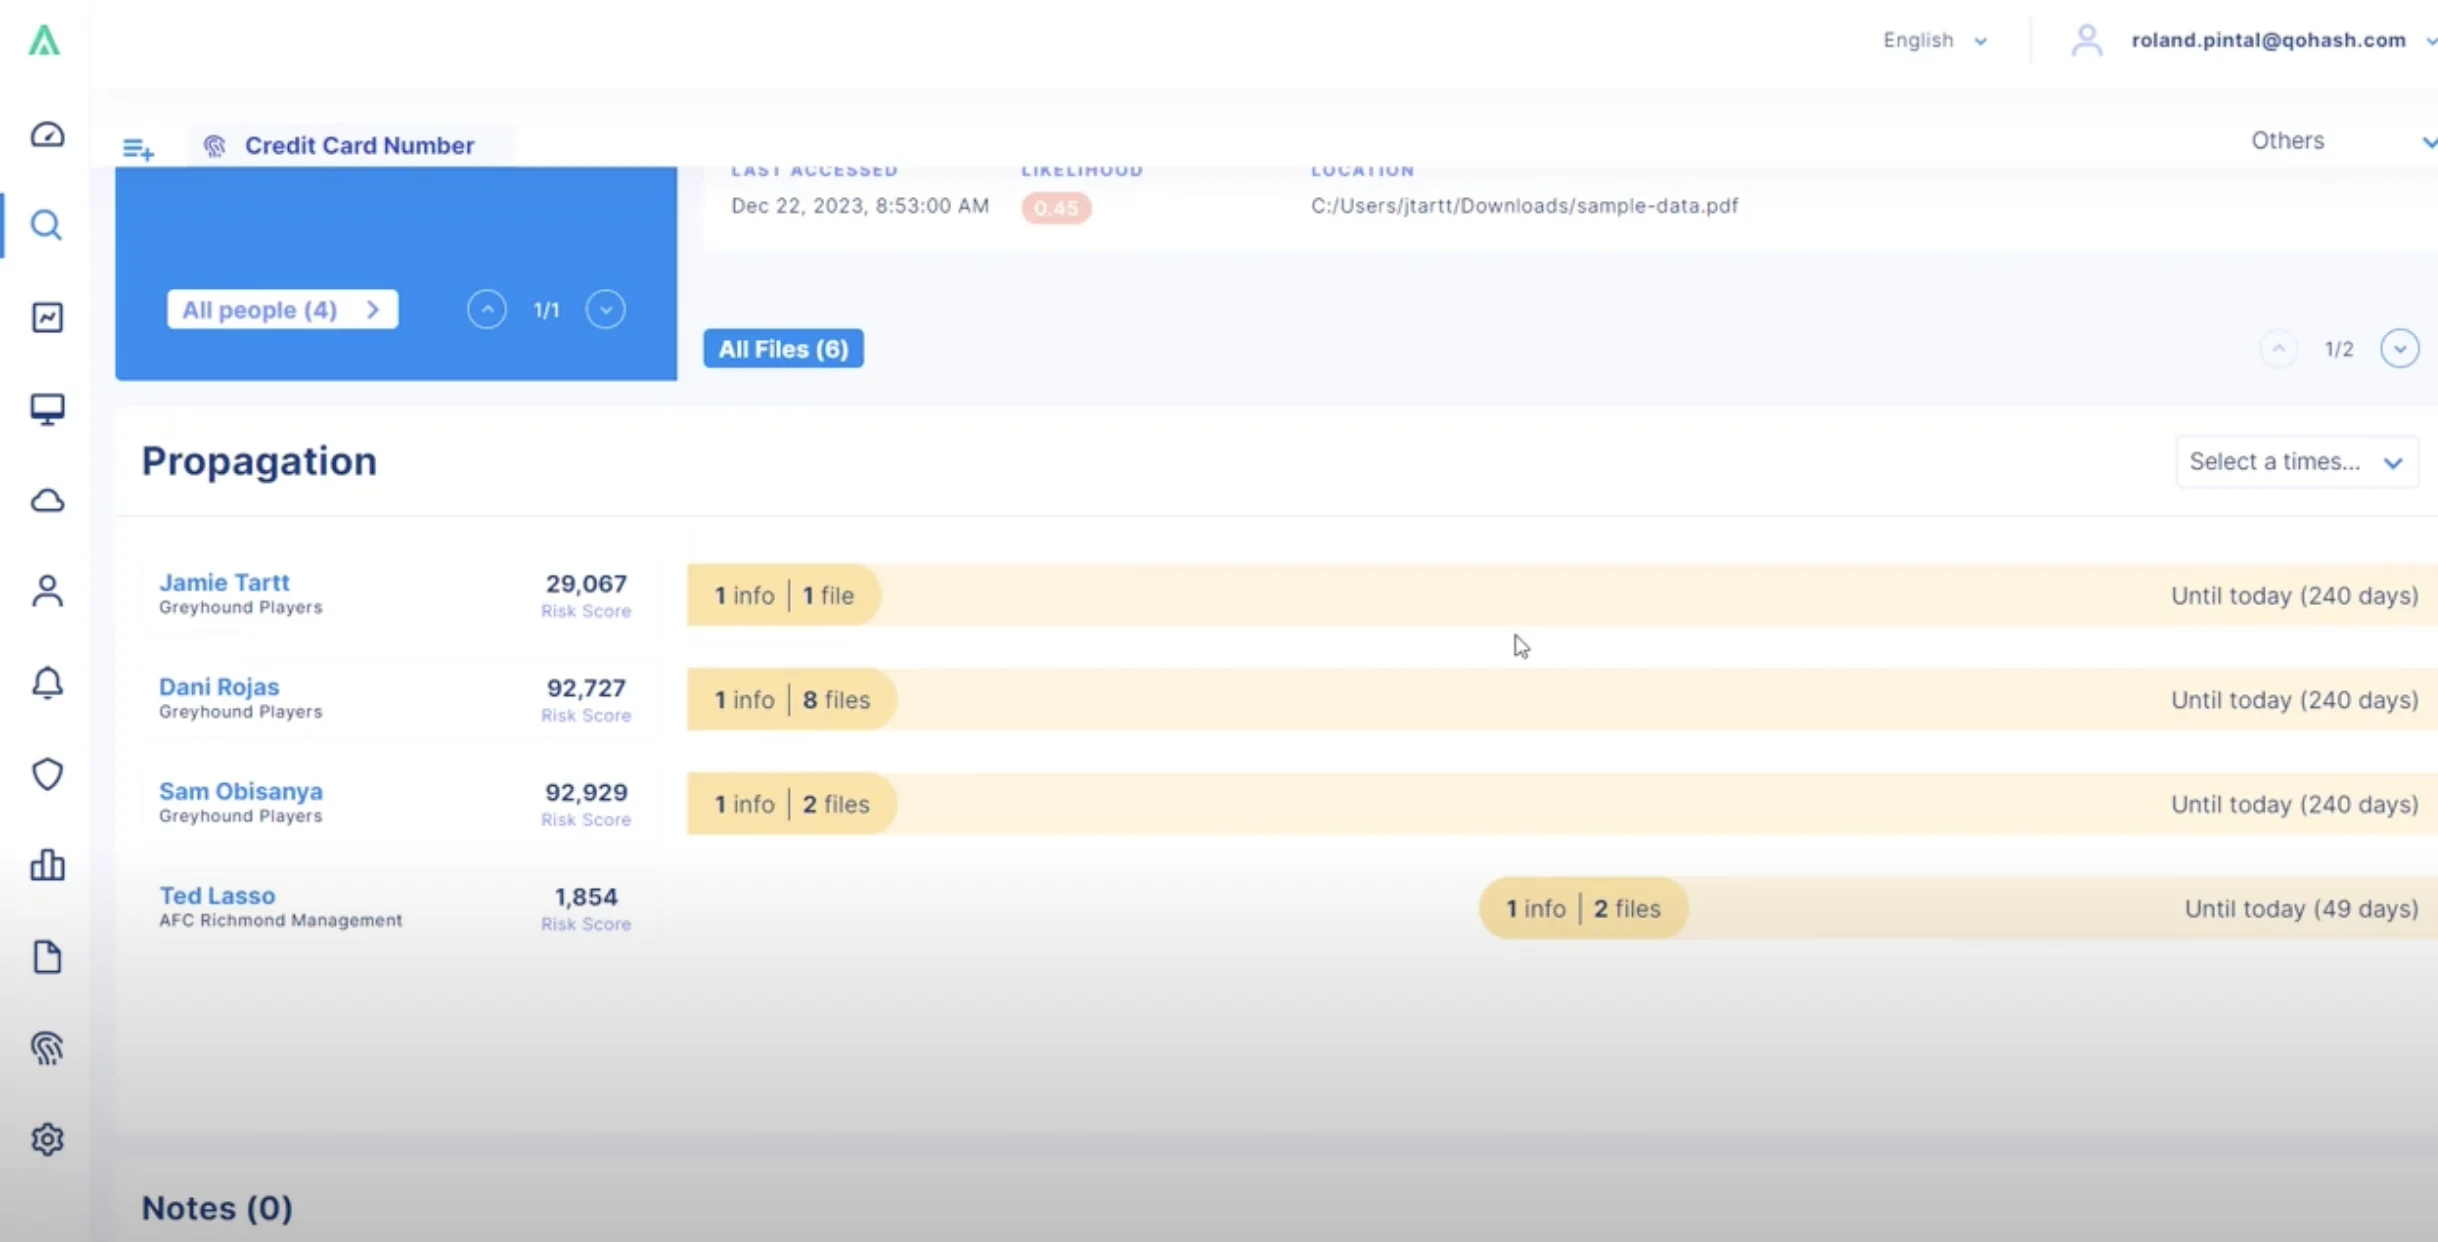Open the Select a timespan dropdown
The height and width of the screenshot is (1242, 2438).
(x=2297, y=462)
